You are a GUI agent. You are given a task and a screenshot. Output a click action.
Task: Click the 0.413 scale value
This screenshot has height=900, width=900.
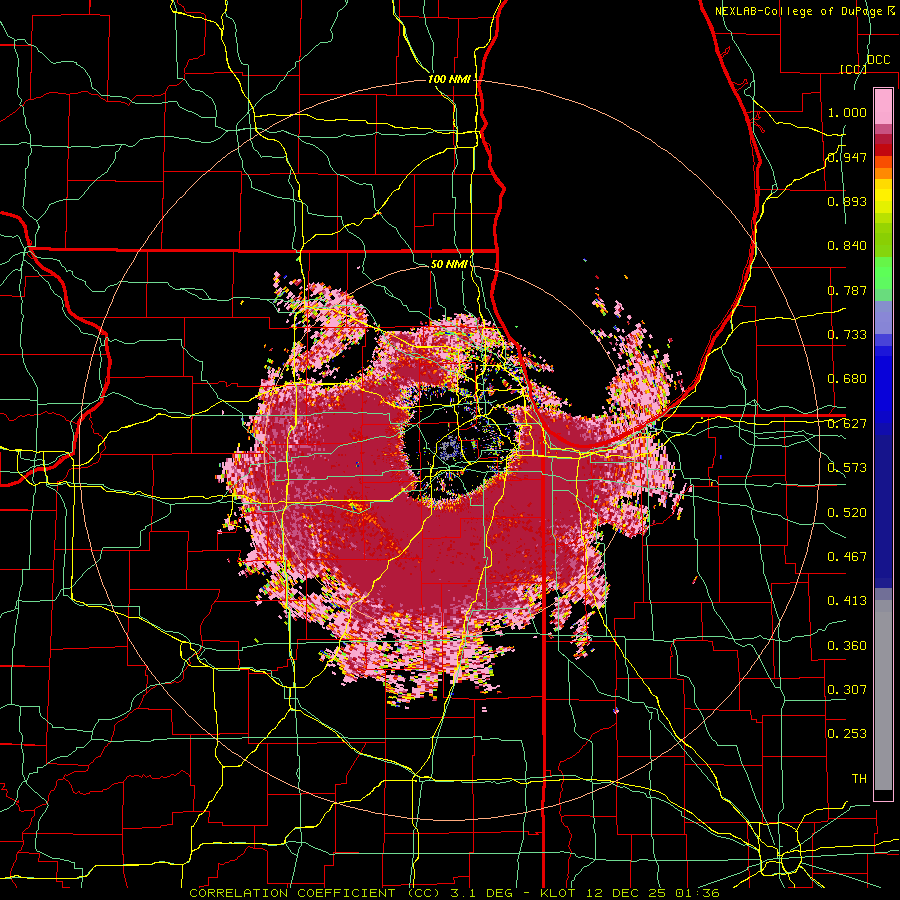(x=847, y=601)
